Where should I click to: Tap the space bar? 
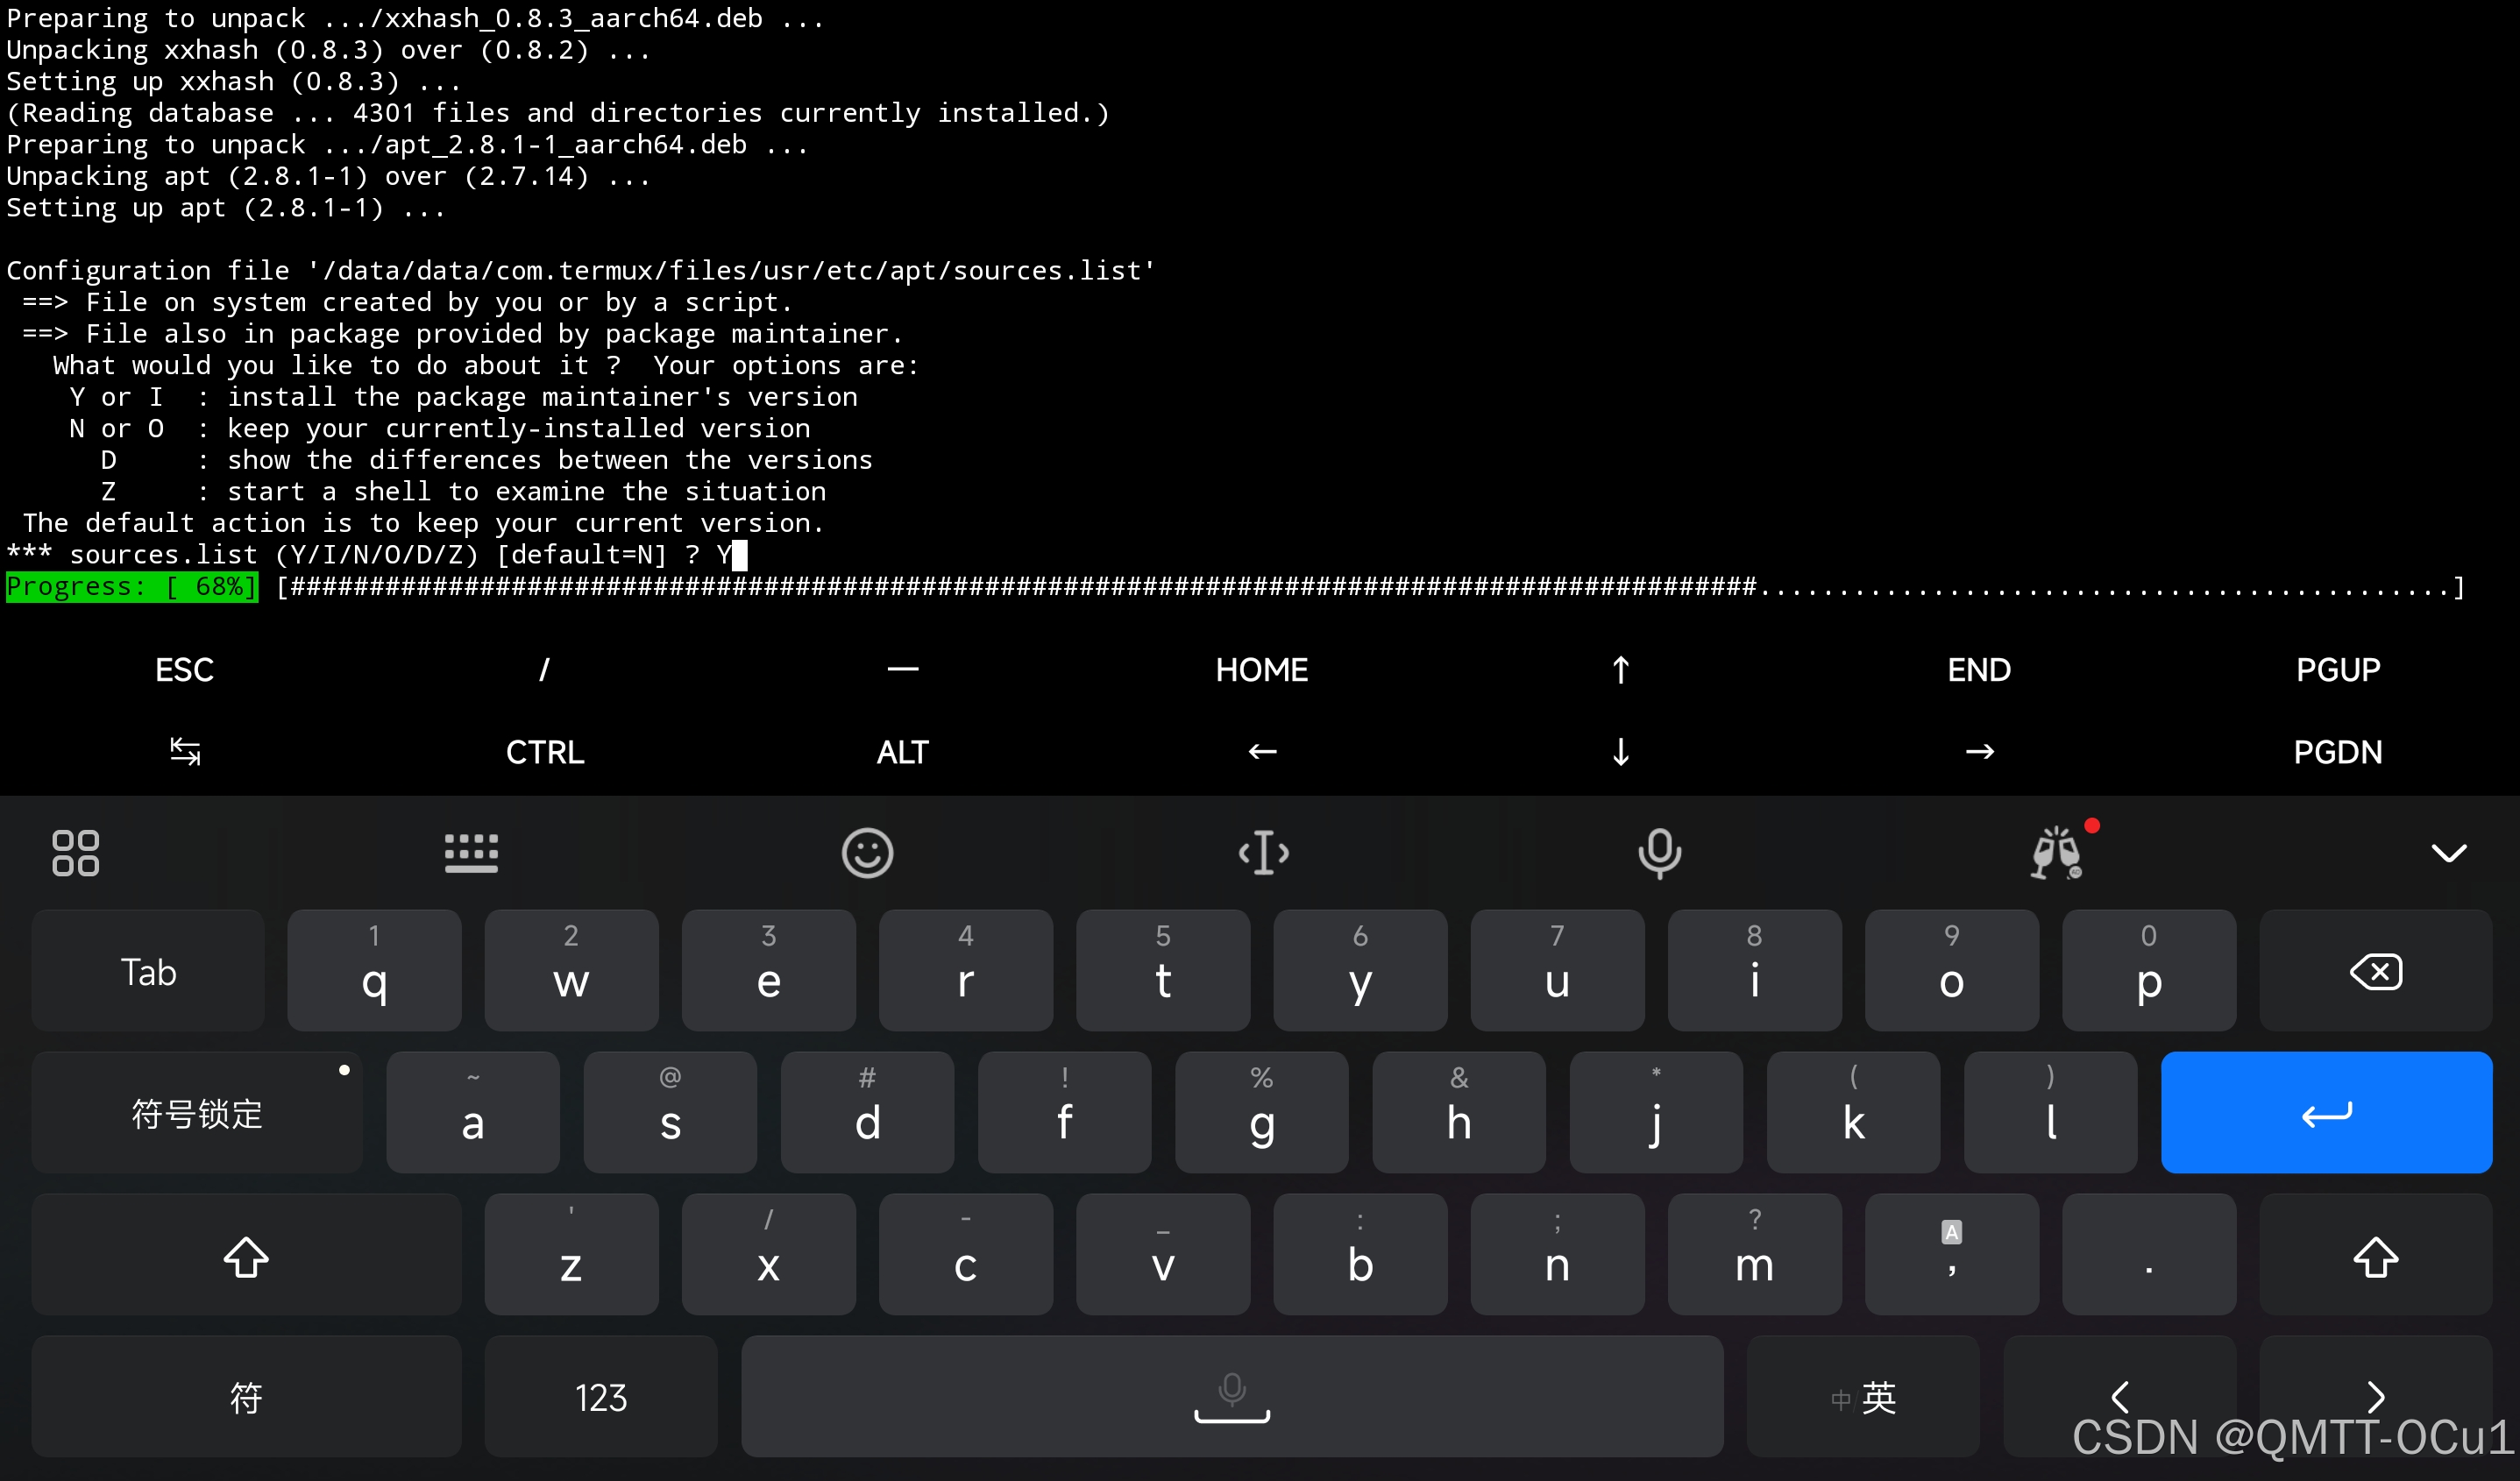click(x=1231, y=1397)
